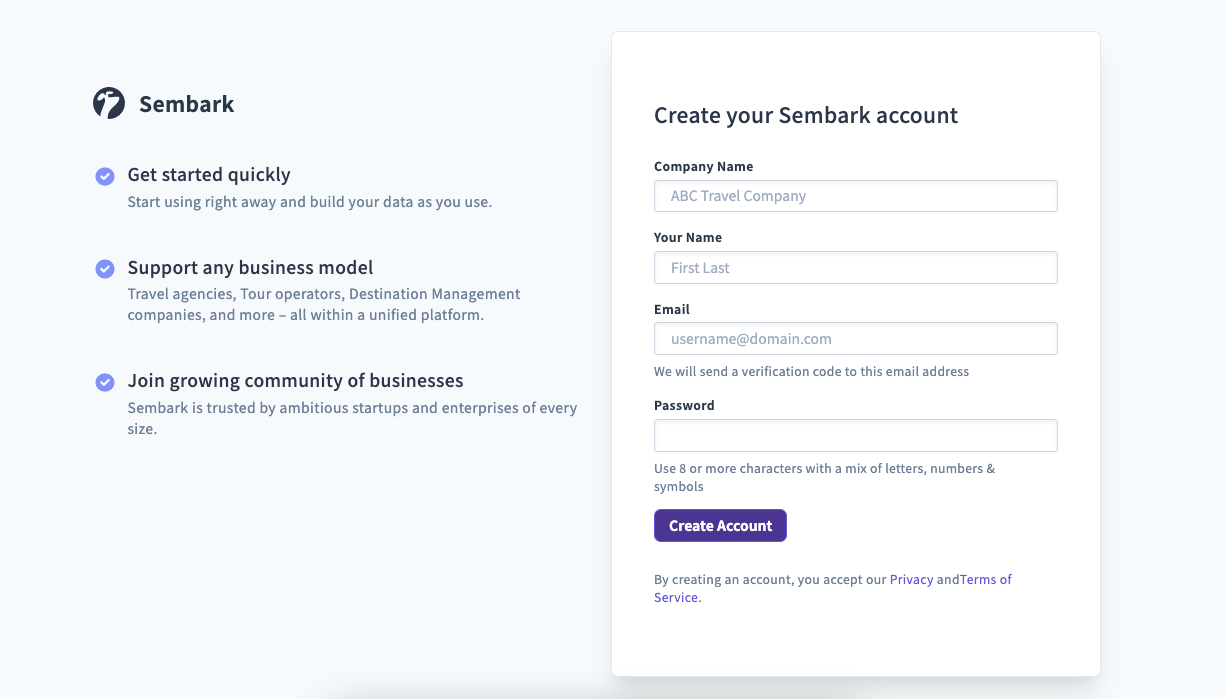Click the Company Name input field

tap(855, 196)
